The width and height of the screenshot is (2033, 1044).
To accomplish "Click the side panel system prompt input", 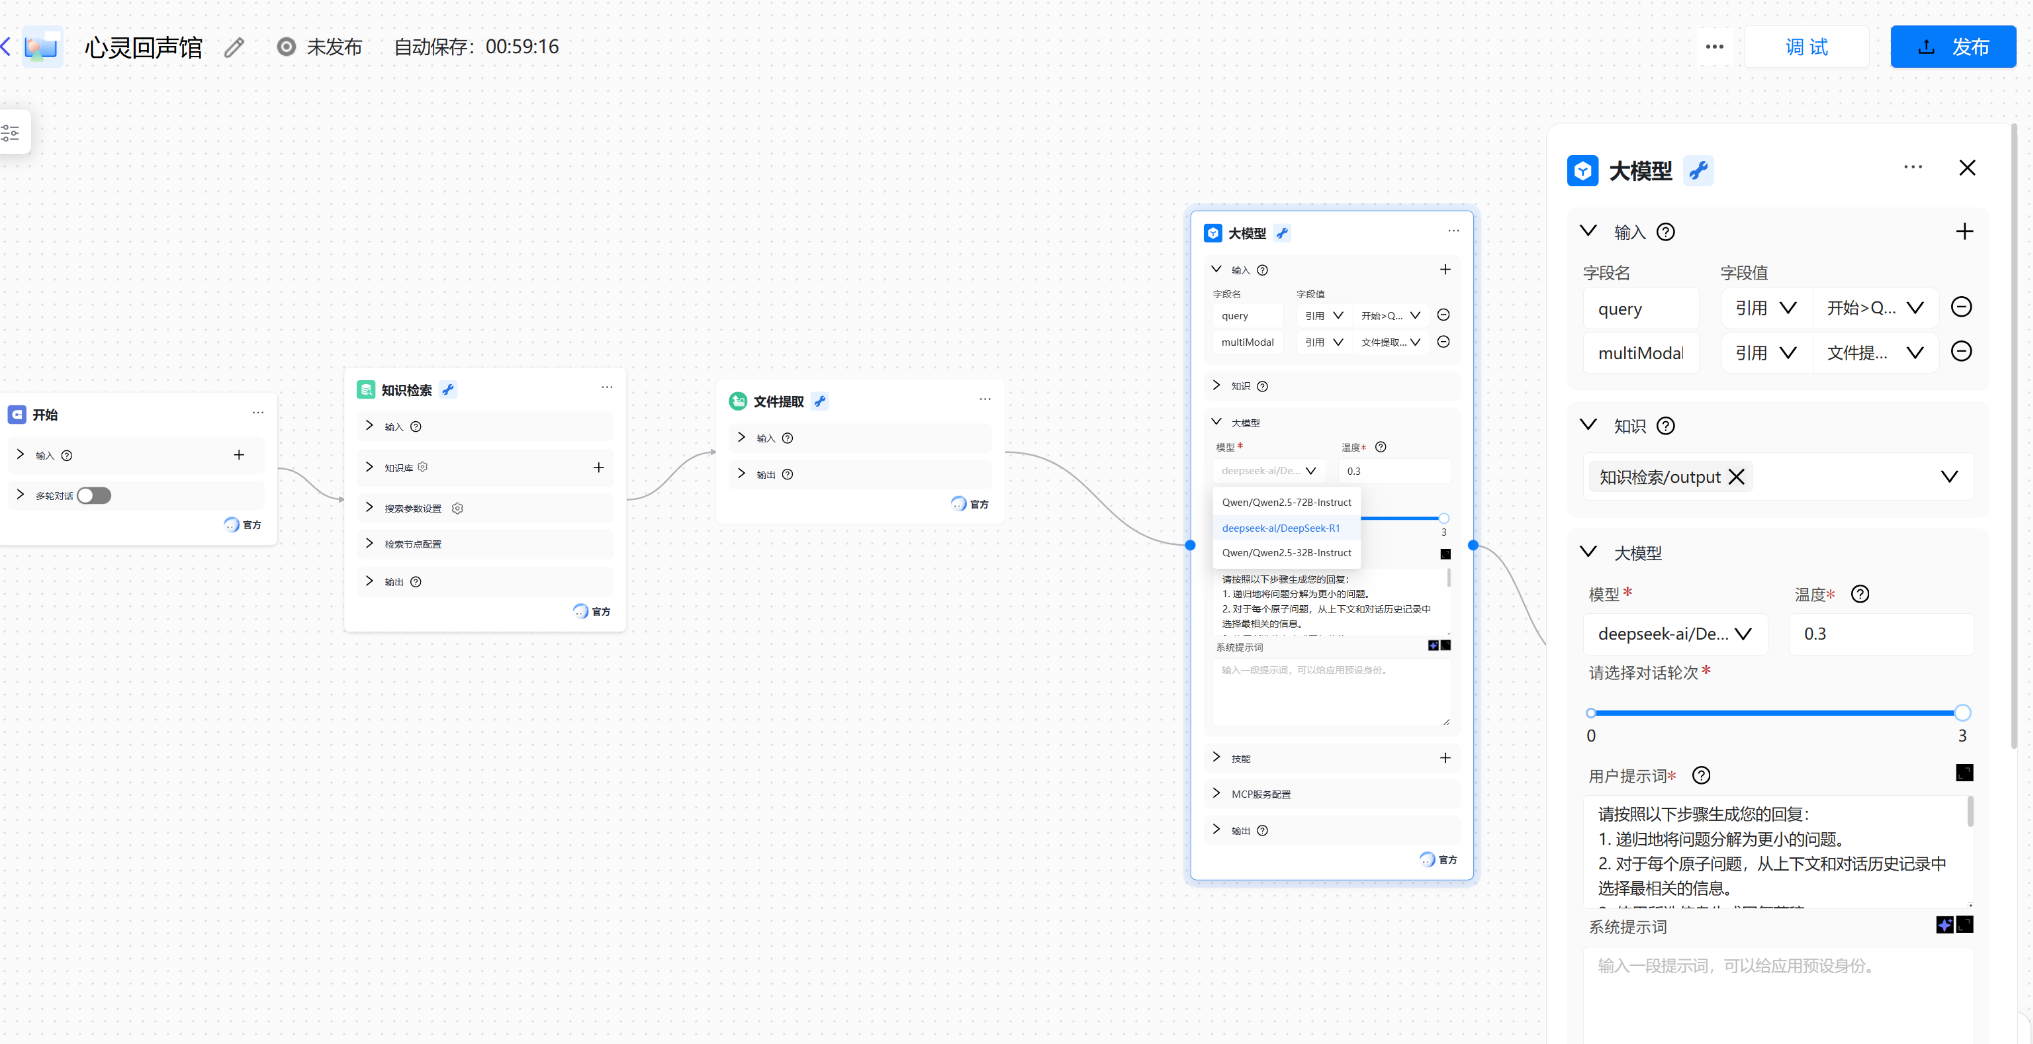I will 1779,995.
